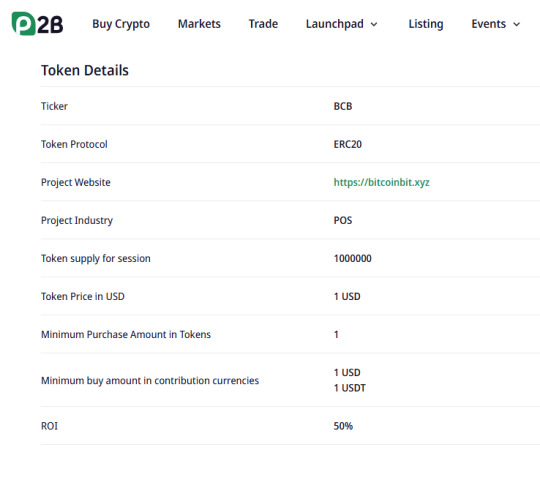
Task: Expand the Launchpad dropdown chevron
Action: pyautogui.click(x=374, y=24)
